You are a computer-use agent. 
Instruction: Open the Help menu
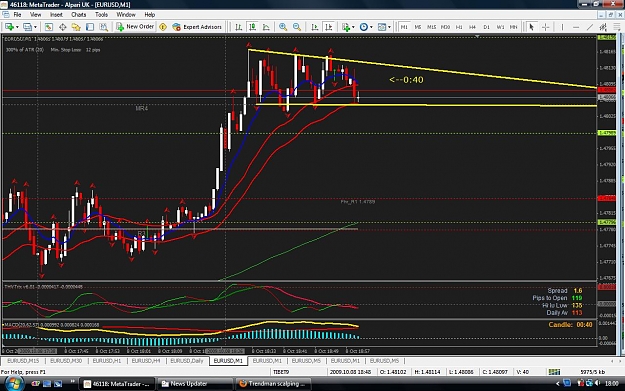click(x=149, y=15)
